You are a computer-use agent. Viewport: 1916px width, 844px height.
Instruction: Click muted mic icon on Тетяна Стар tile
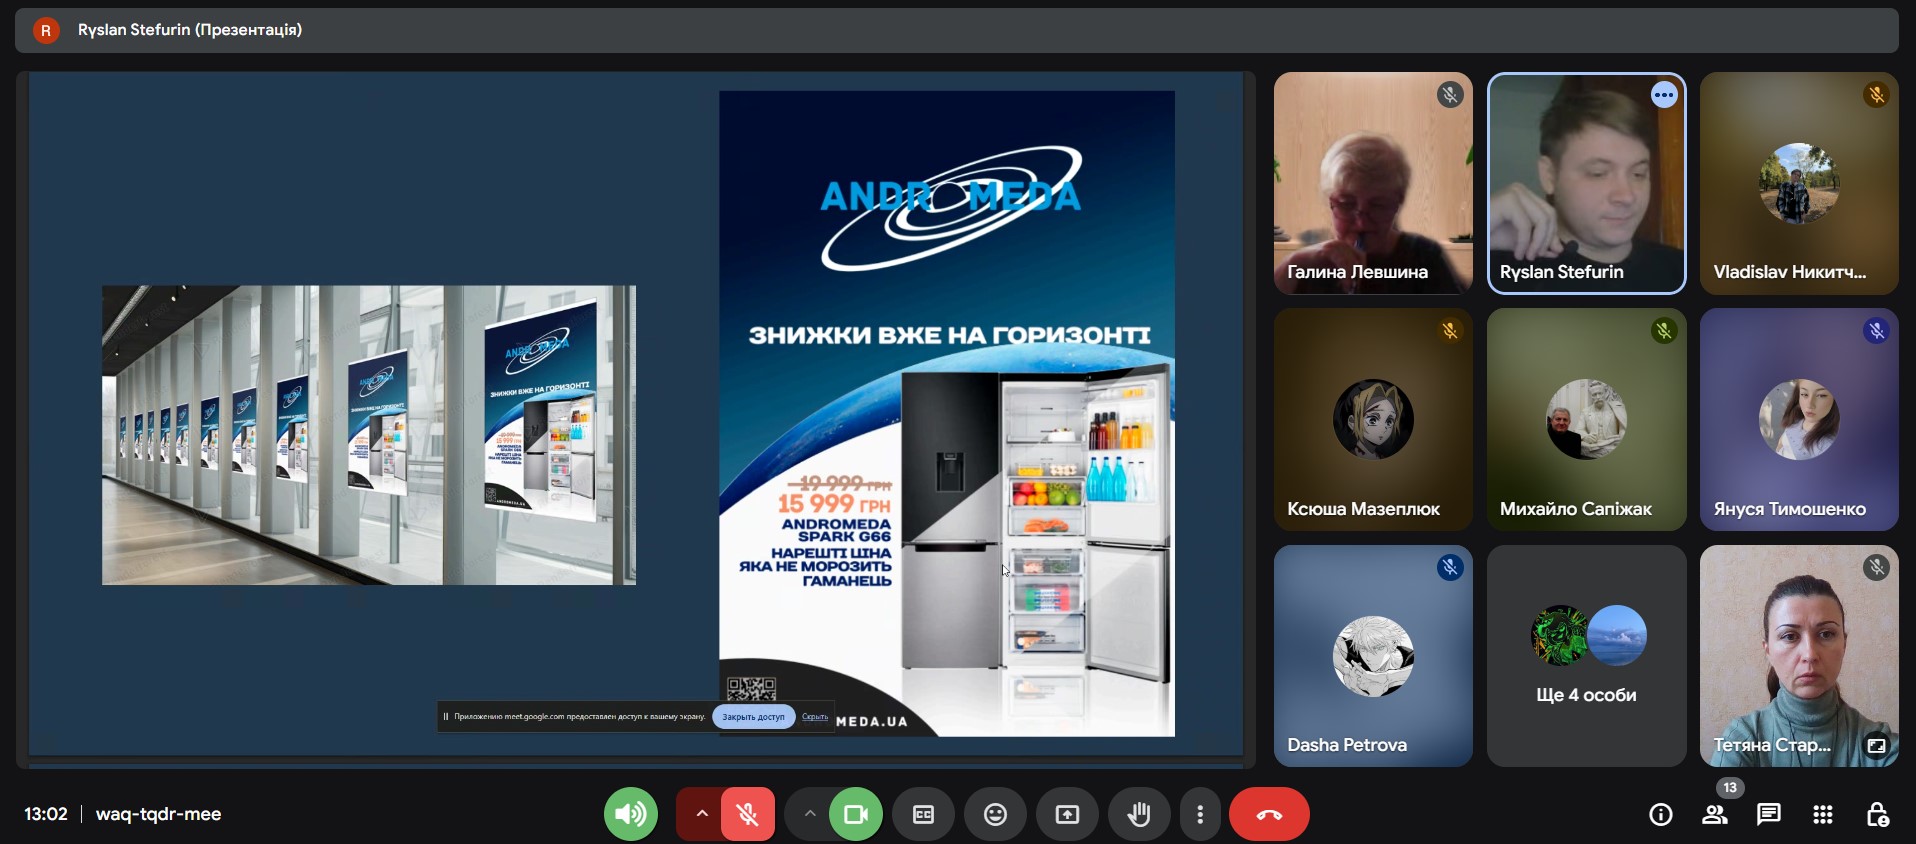(1876, 568)
